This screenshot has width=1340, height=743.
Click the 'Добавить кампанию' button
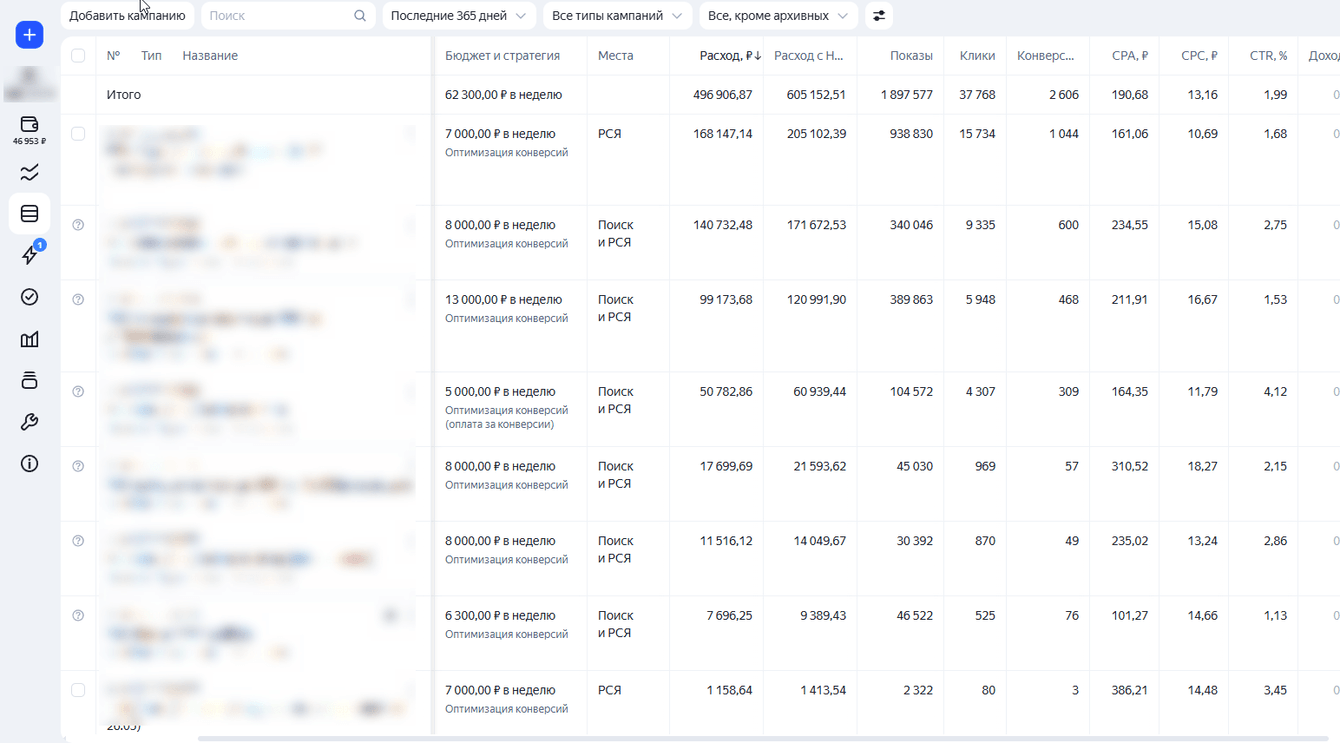pos(127,16)
